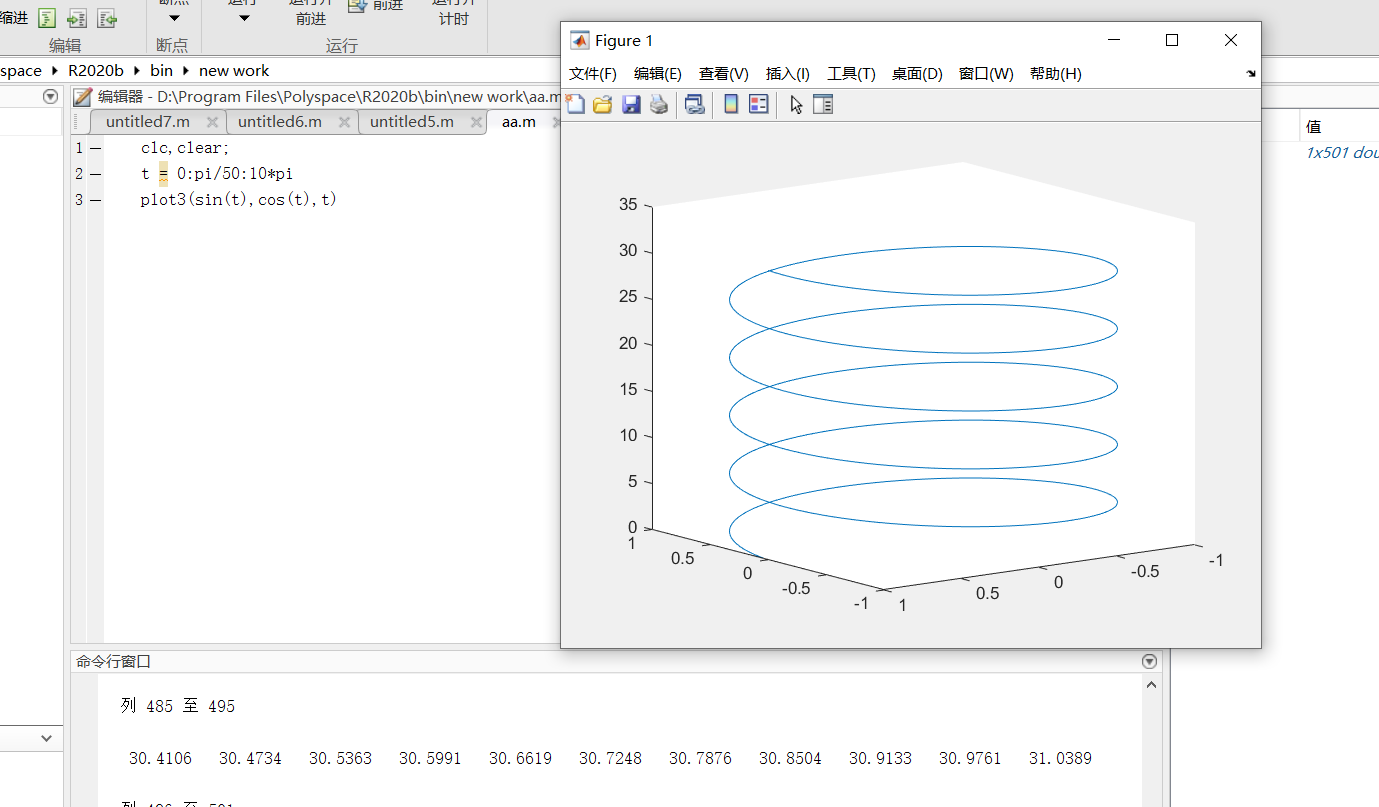Expand the path arrow before R2020b
Screen dimensions: 1379x807
[x=55, y=71]
